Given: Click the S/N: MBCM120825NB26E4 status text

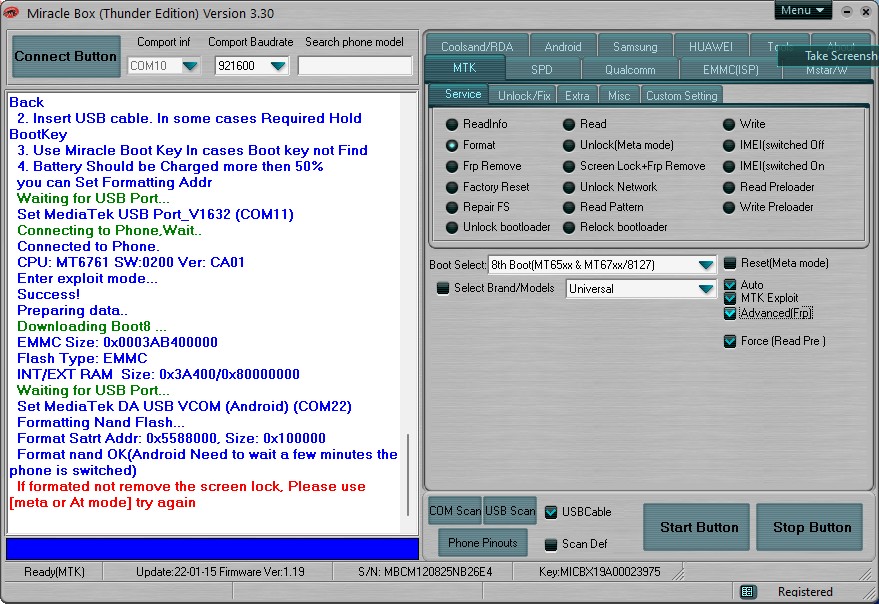Looking at the screenshot, I should pyautogui.click(x=425, y=572).
